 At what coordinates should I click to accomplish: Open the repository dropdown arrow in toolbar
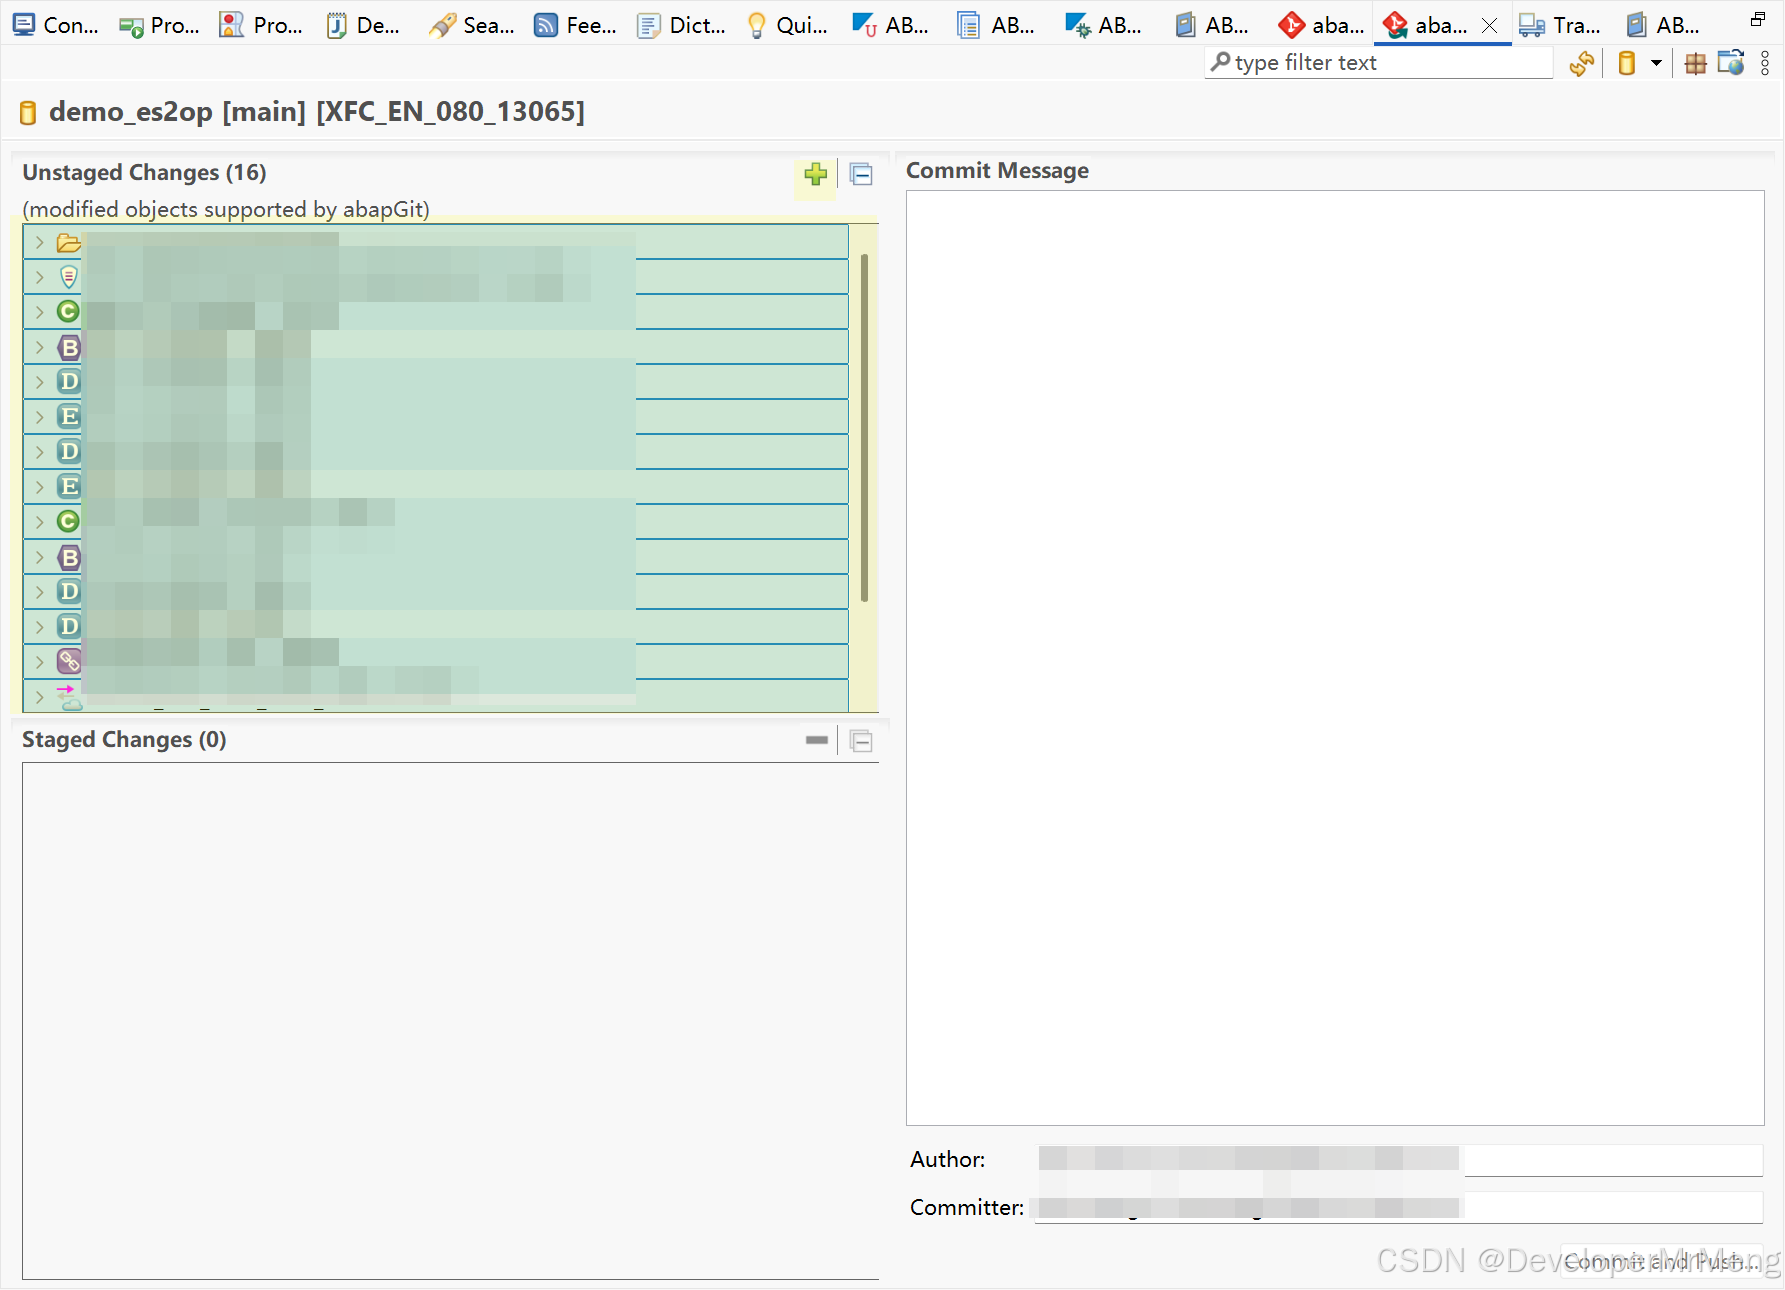click(x=1656, y=63)
